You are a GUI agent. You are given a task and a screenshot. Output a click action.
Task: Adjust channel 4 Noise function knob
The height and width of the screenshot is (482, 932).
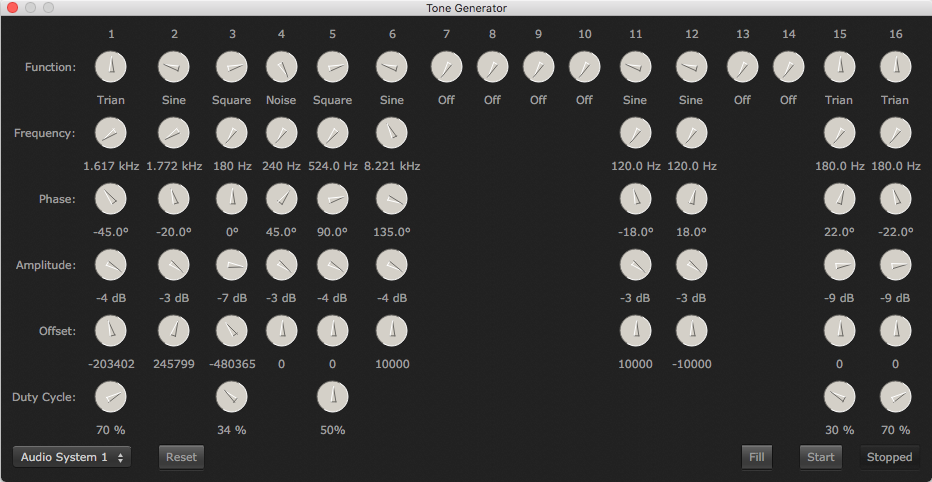[x=281, y=68]
